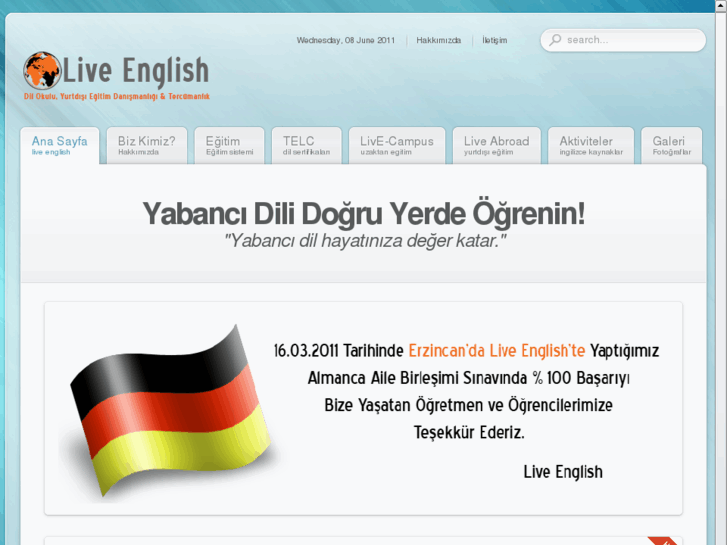Viewport: 727px width, 545px height.
Task: Go to the LivE-Campus tab
Action: [x=397, y=145]
